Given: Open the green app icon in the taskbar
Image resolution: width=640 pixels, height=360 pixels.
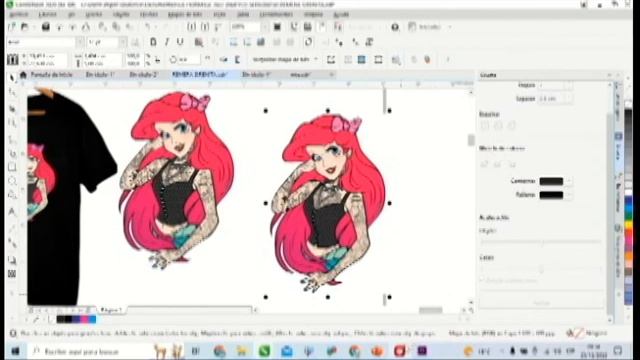Looking at the screenshot, I should click(264, 351).
